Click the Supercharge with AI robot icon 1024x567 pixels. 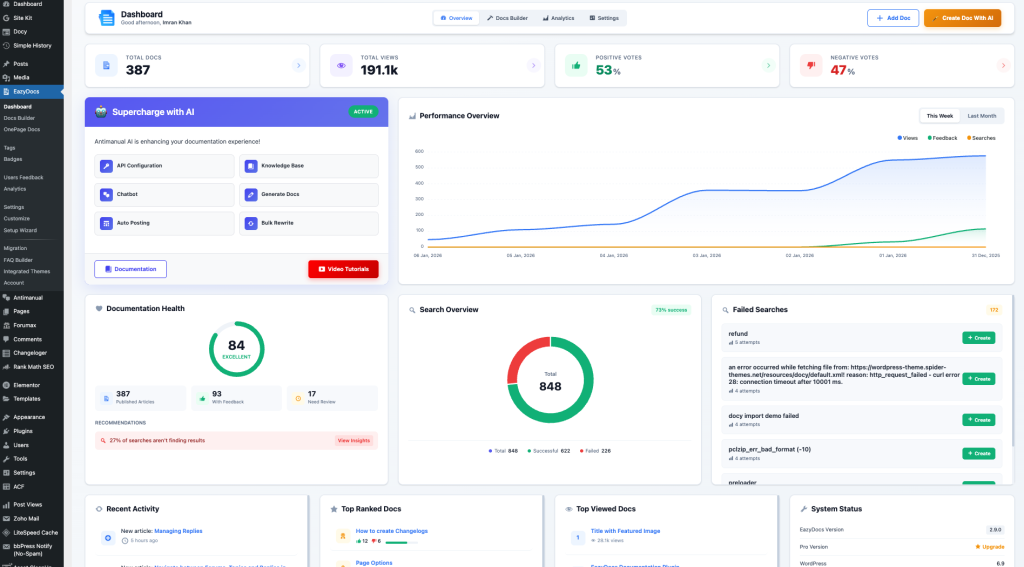coord(101,112)
